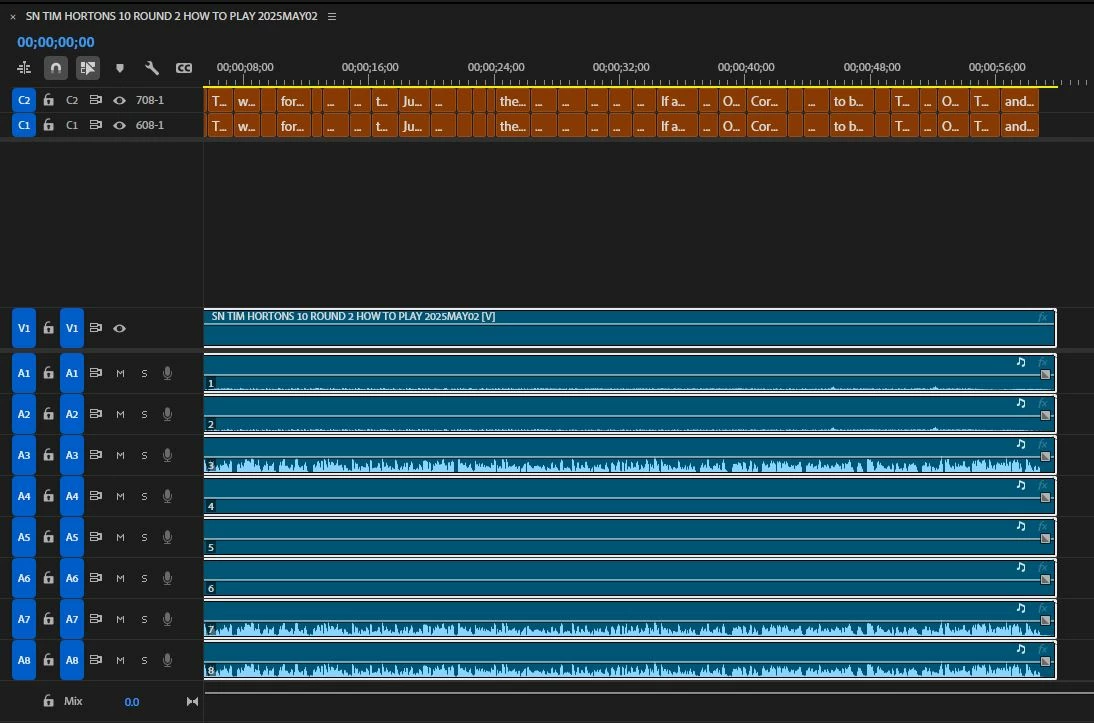Hide caption track 608-1 with its eye icon
The image size is (1094, 723).
[119, 125]
